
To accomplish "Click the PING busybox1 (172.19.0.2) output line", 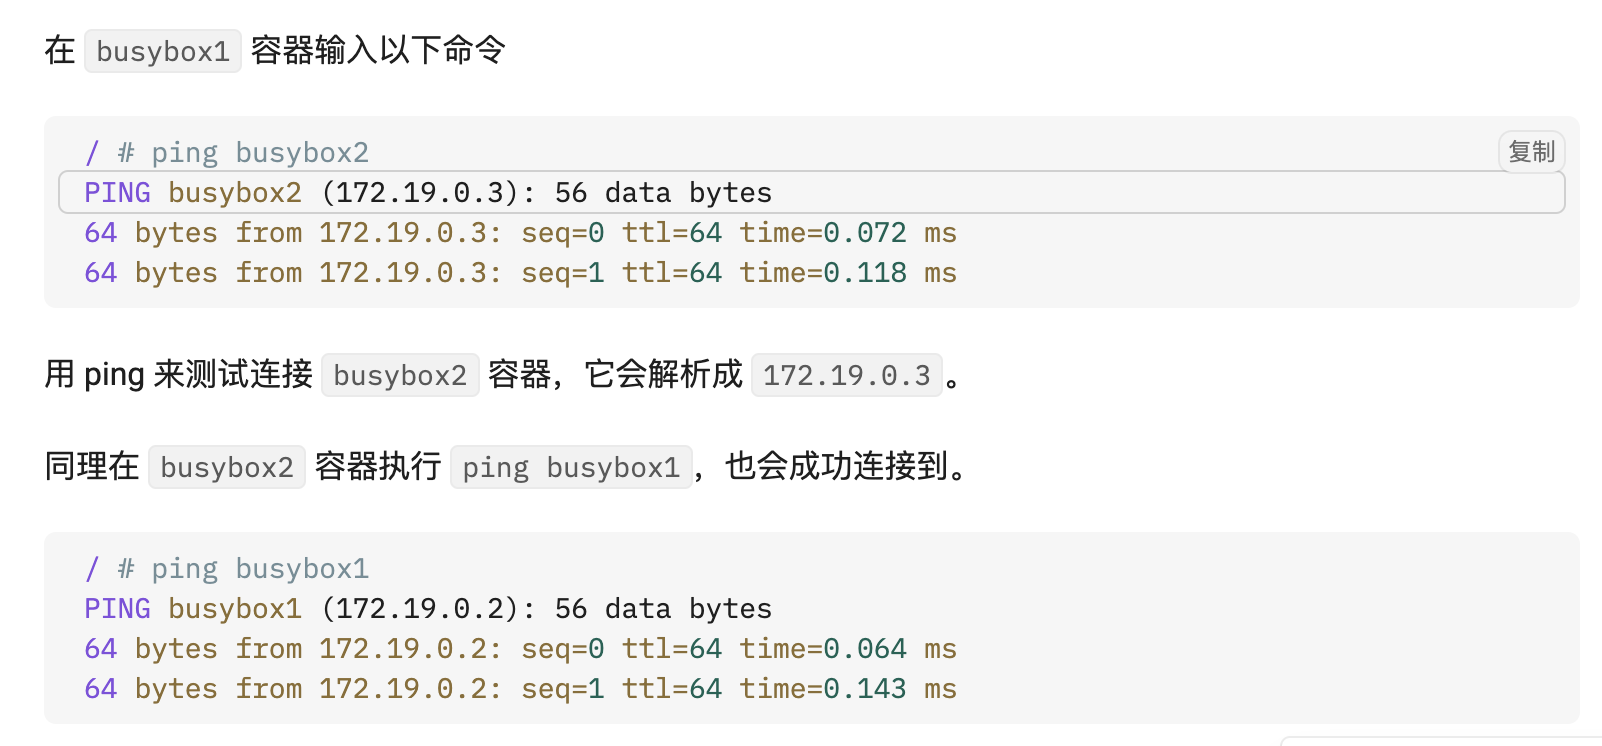I will click(x=428, y=609).
